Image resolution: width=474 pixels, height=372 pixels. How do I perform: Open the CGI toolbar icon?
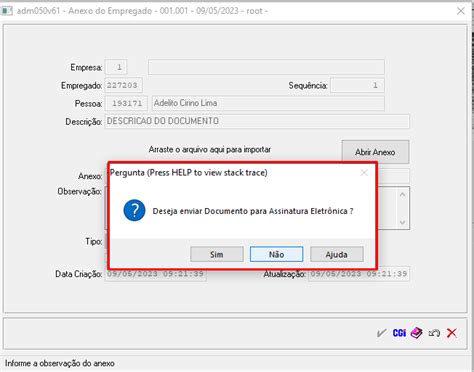tap(399, 333)
